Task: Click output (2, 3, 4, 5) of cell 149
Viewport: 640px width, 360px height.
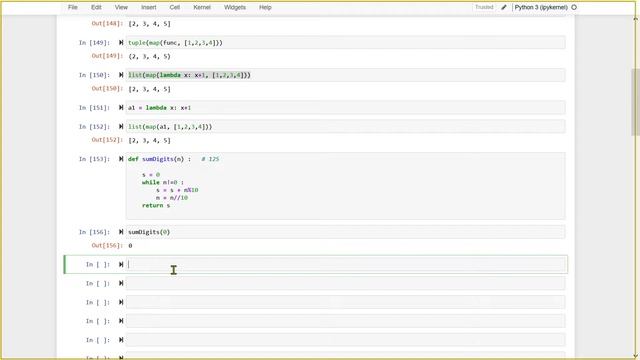Action: point(149,56)
